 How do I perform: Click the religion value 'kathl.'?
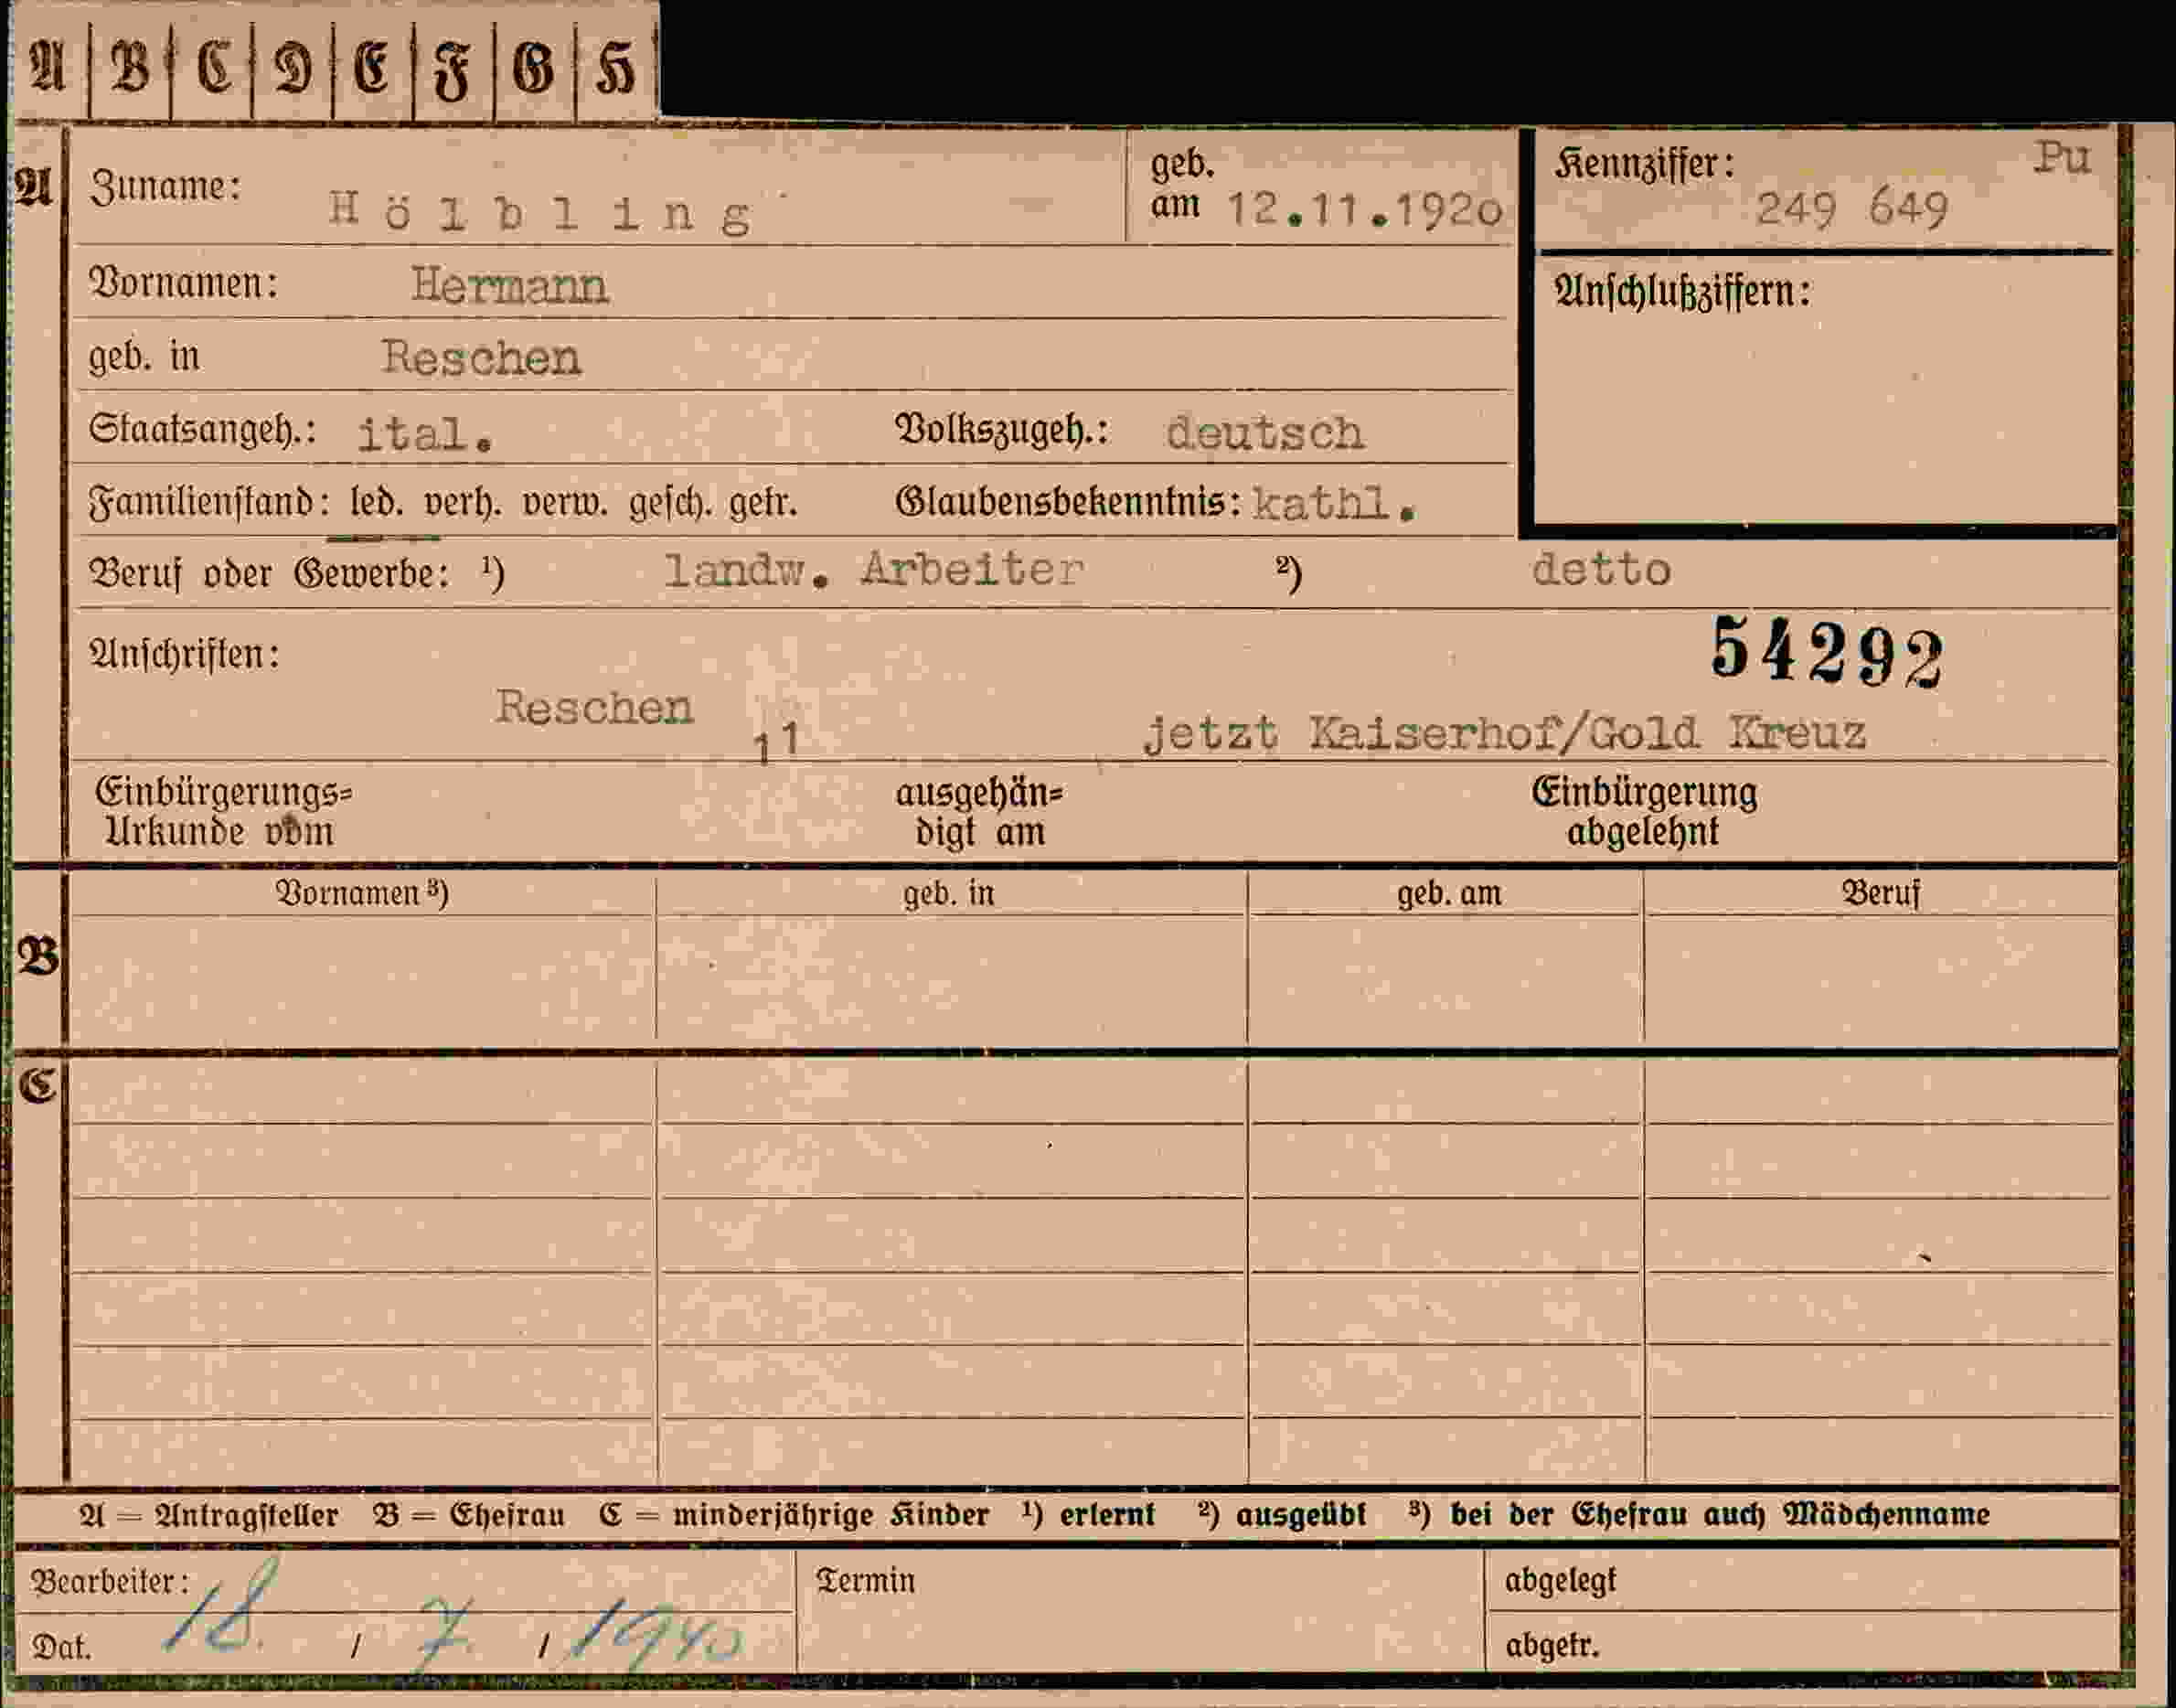1334,503
